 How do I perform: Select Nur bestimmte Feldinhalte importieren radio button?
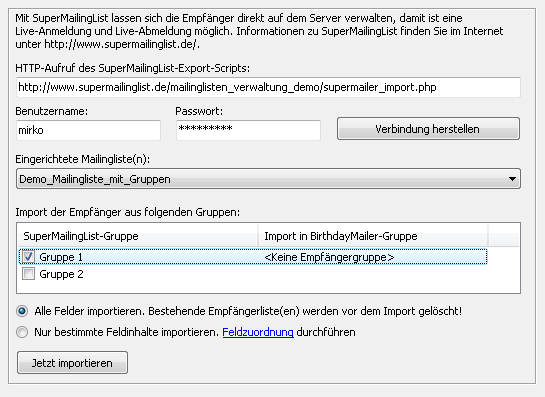[22, 332]
